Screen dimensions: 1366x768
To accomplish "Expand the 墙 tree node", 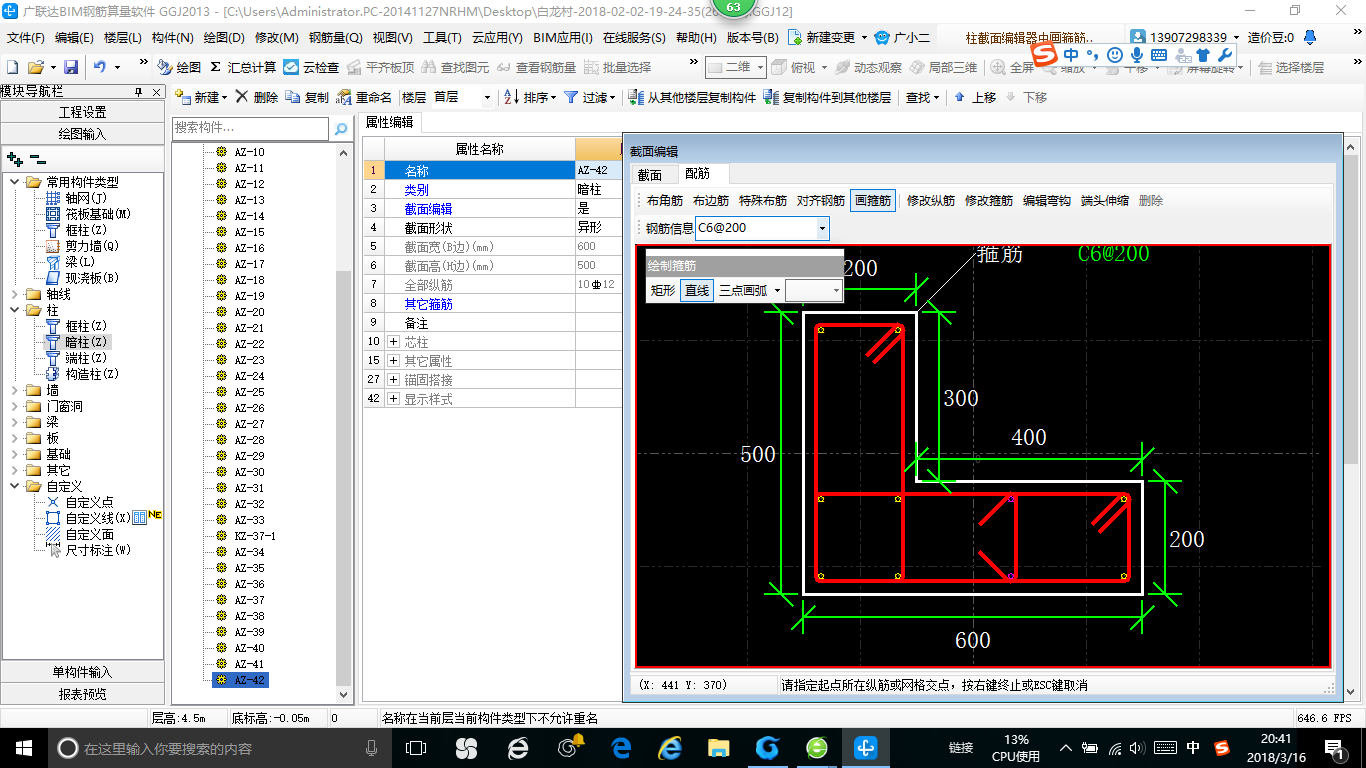I will click(x=15, y=390).
